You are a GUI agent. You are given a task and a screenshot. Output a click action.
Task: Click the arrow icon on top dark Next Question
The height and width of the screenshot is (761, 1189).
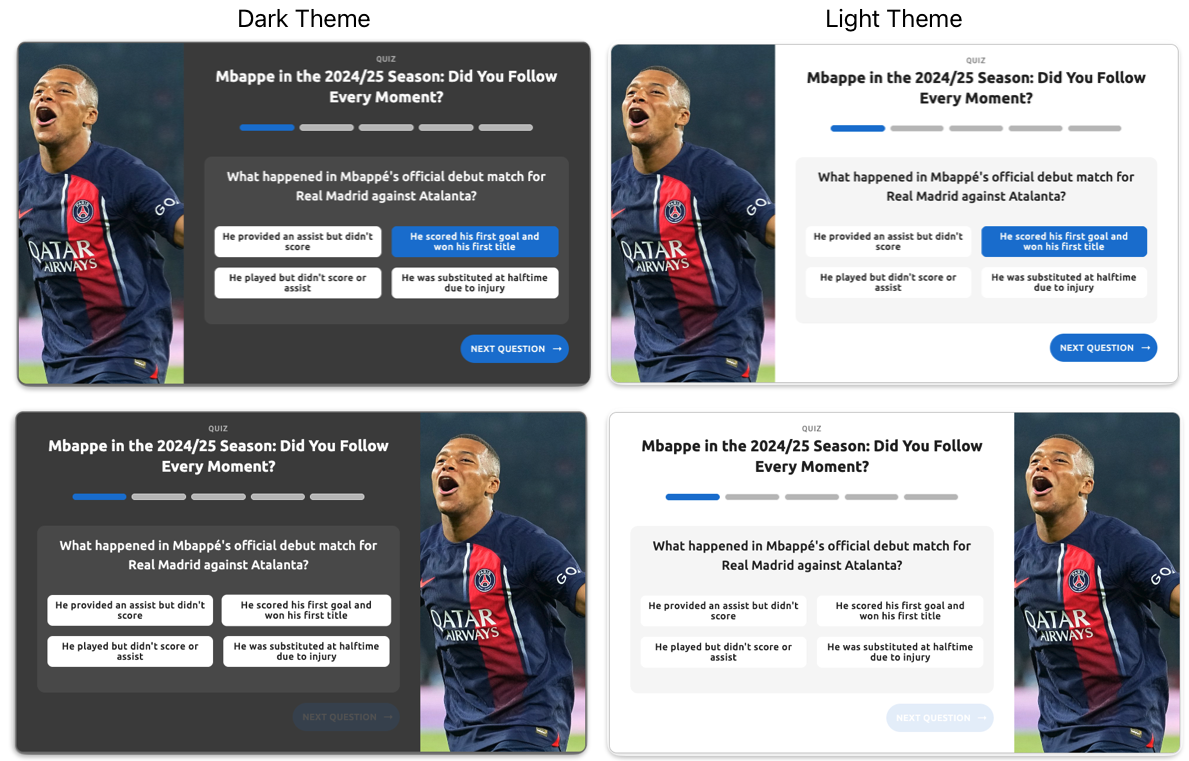click(557, 349)
